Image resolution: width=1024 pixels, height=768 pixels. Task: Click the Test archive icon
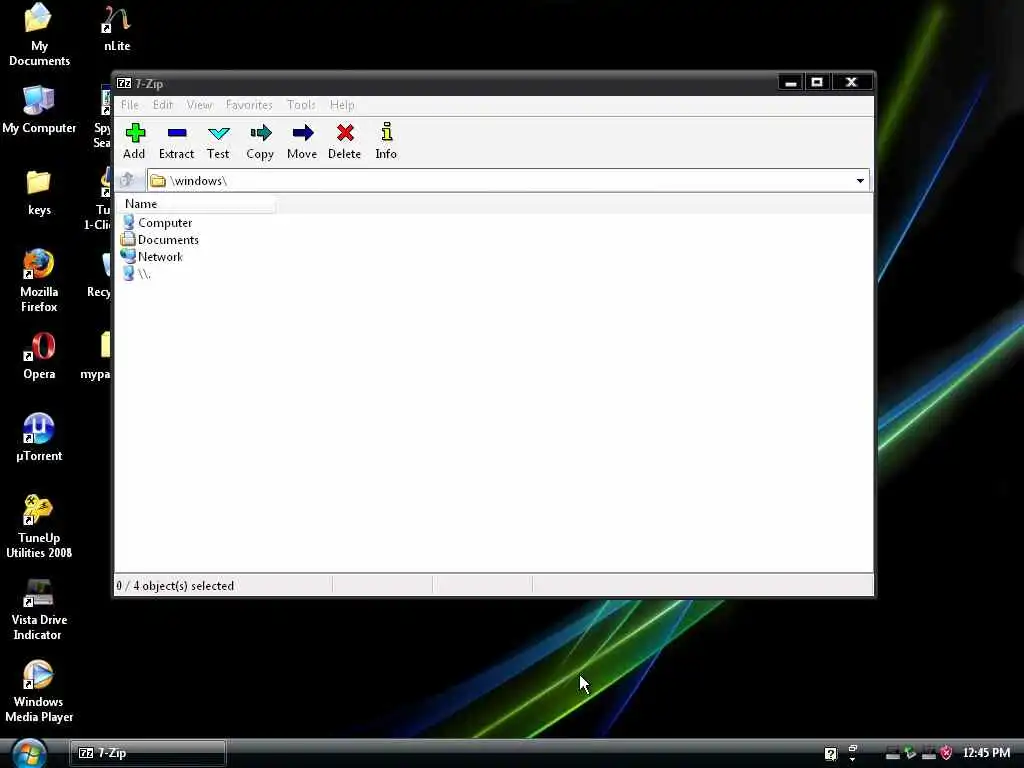coord(218,133)
